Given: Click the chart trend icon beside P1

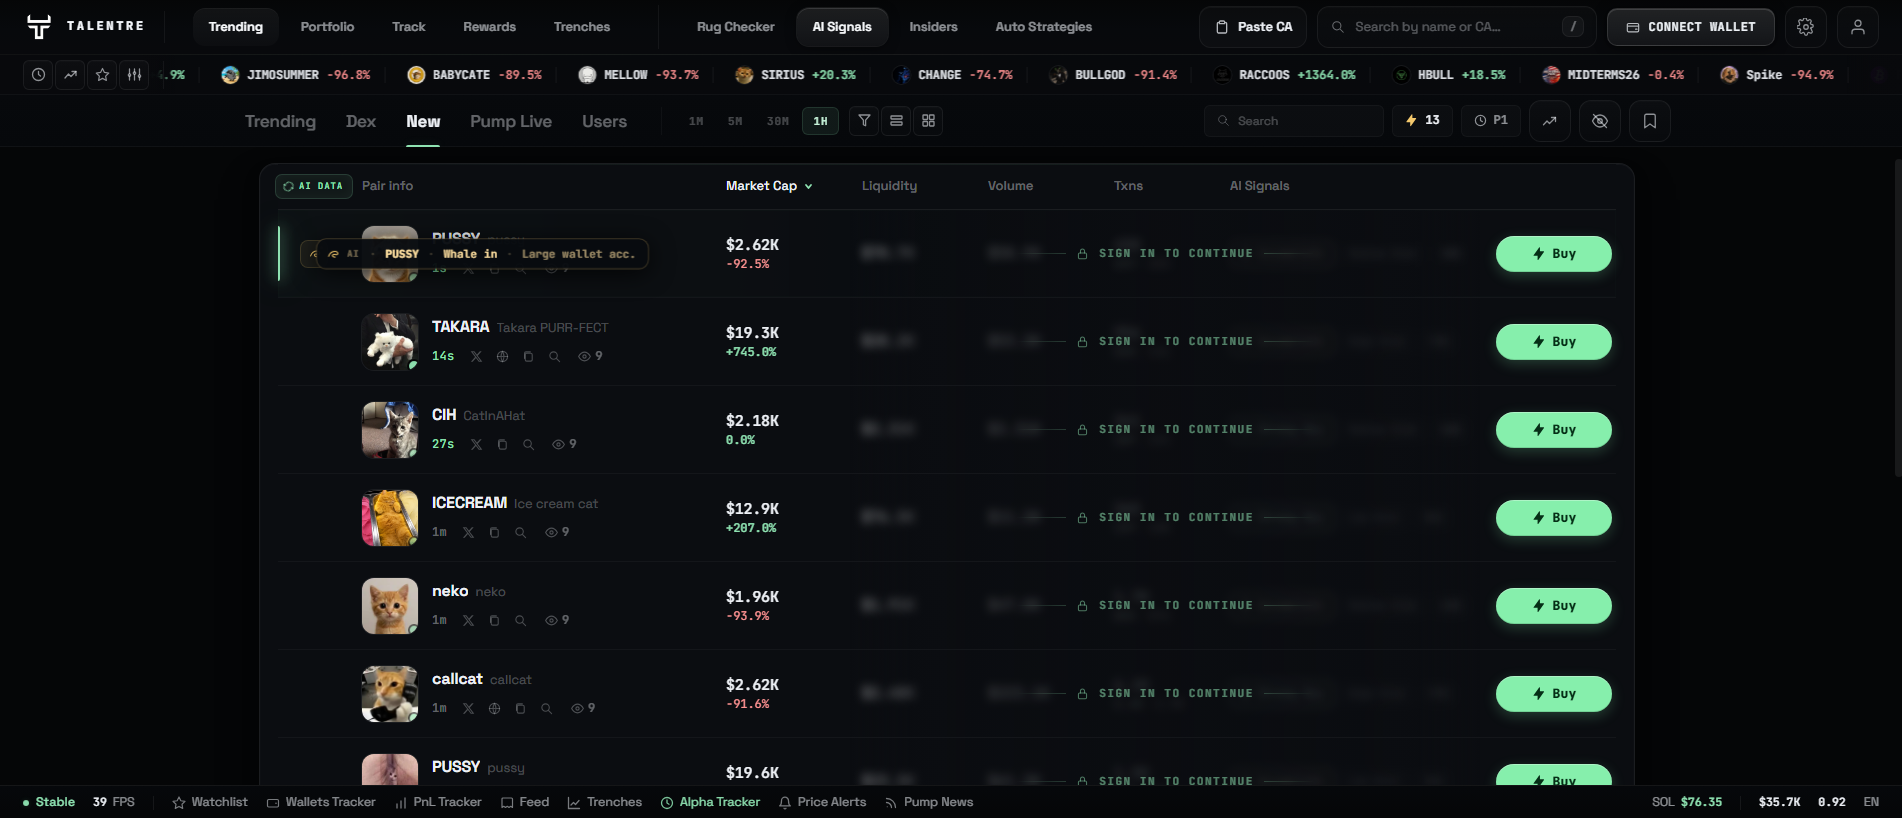Looking at the screenshot, I should (x=1549, y=121).
